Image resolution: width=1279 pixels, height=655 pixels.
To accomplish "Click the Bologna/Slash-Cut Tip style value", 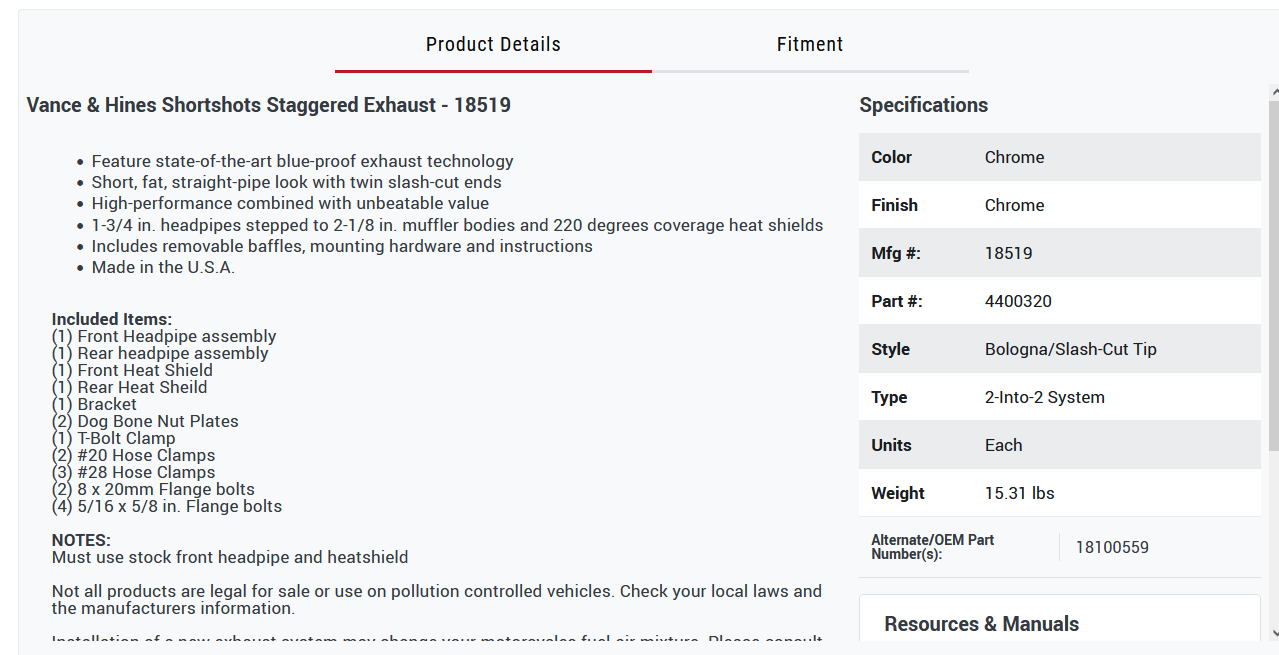I will click(x=1070, y=349).
